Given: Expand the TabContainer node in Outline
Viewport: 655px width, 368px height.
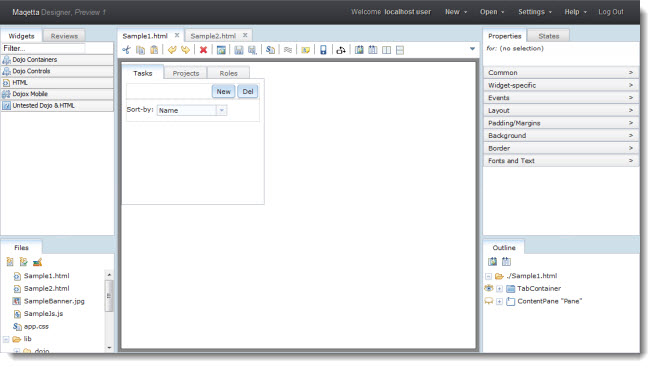Looking at the screenshot, I should point(499,289).
